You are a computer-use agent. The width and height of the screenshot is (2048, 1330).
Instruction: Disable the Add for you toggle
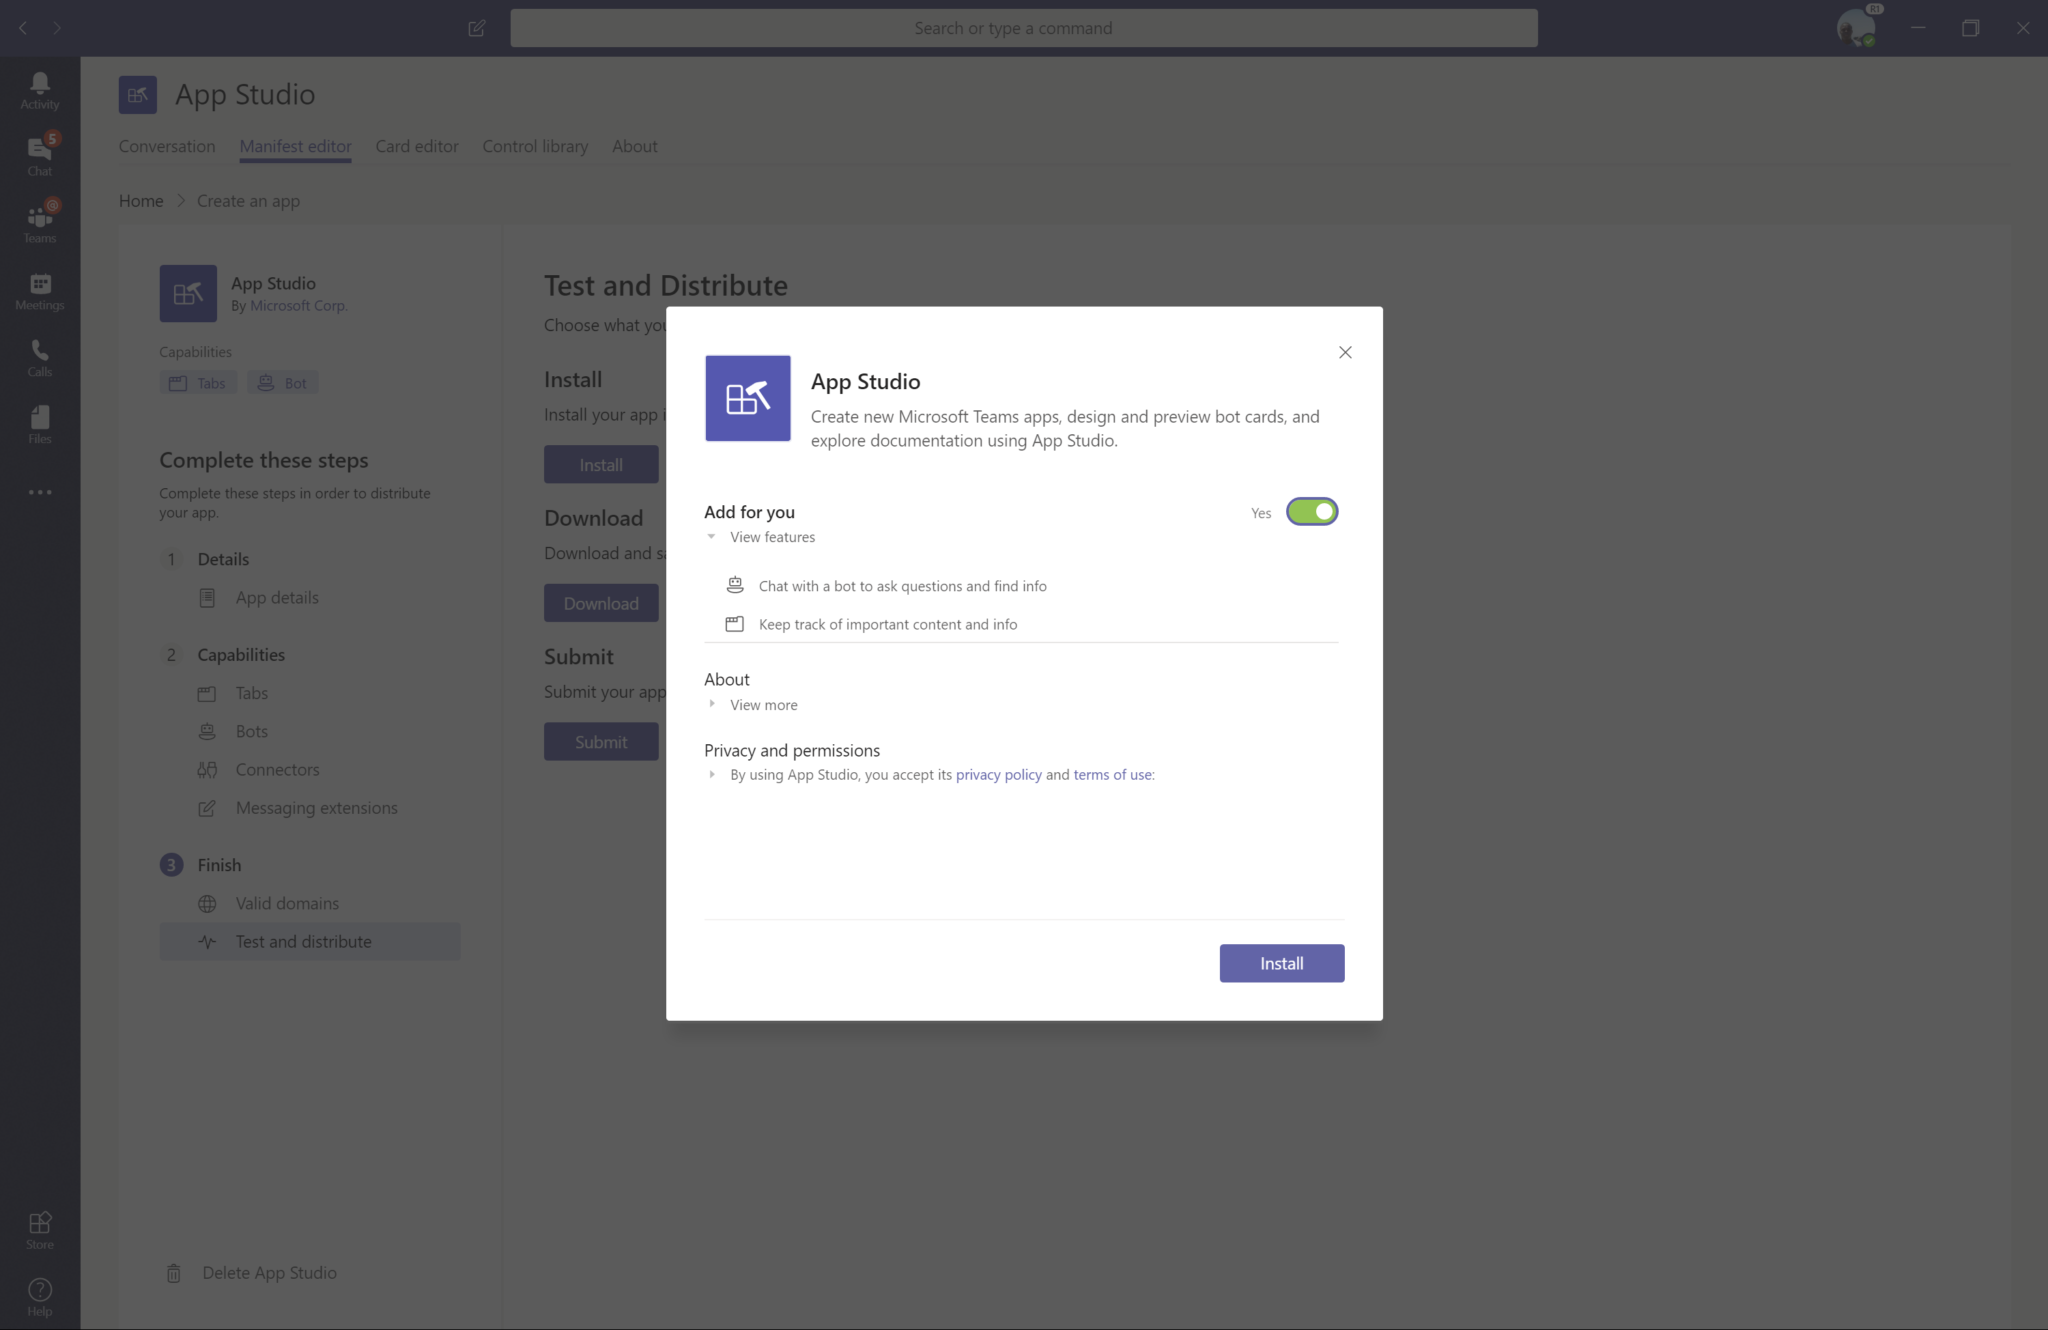pyautogui.click(x=1312, y=511)
